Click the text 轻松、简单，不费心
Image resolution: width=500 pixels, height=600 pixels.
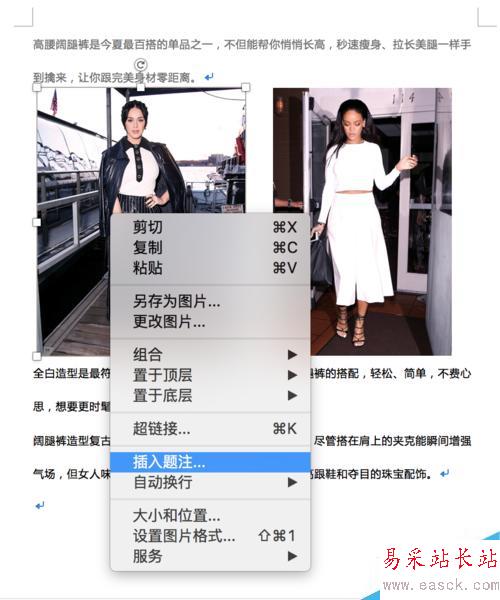point(421,373)
